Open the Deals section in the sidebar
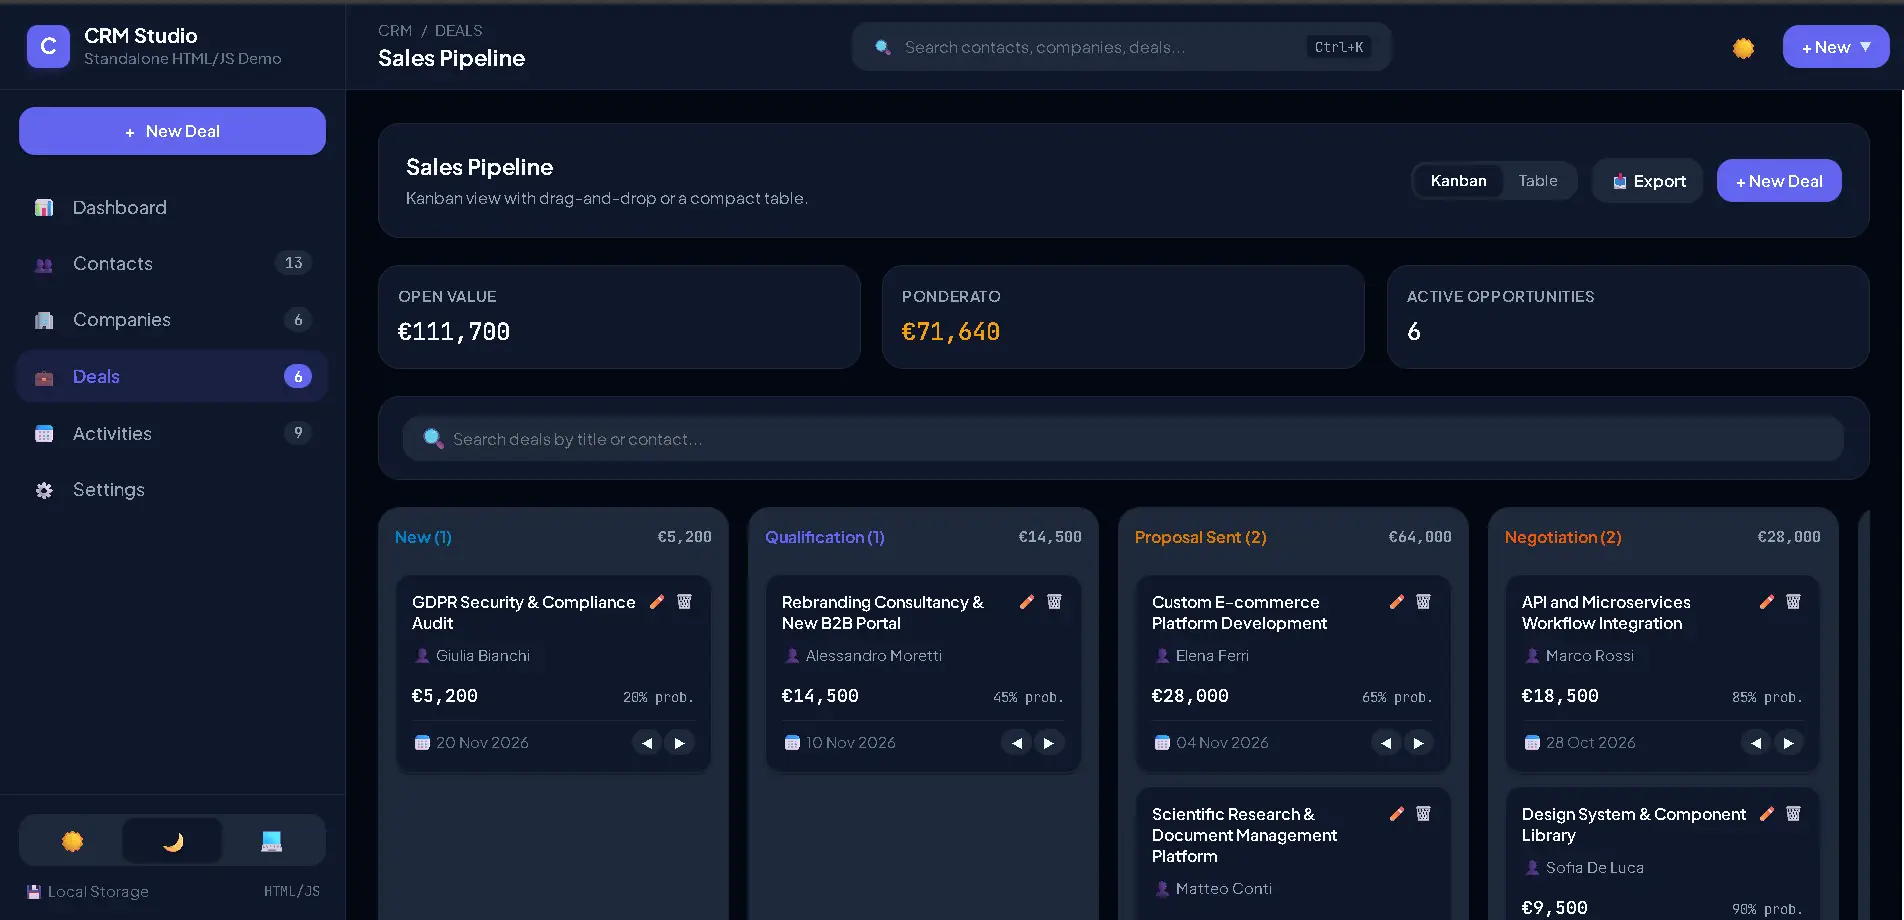 [172, 377]
